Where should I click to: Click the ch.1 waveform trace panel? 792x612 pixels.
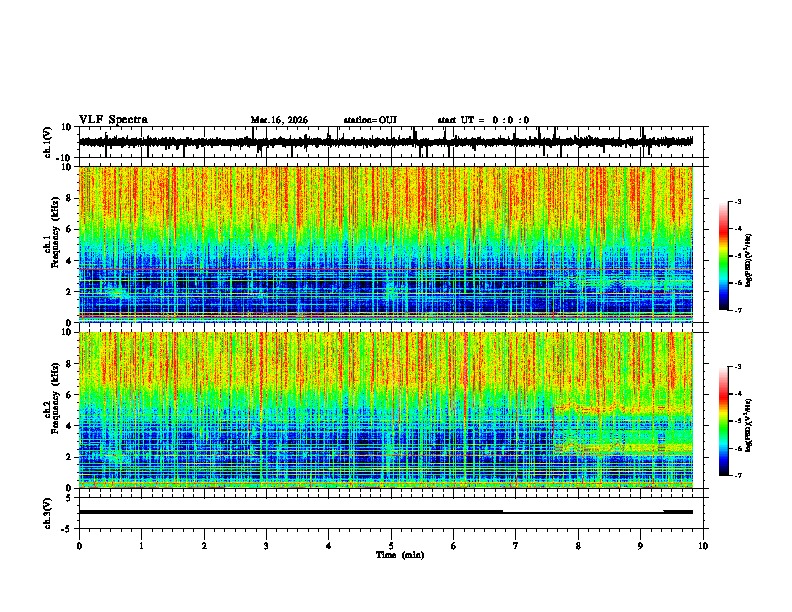(391, 142)
